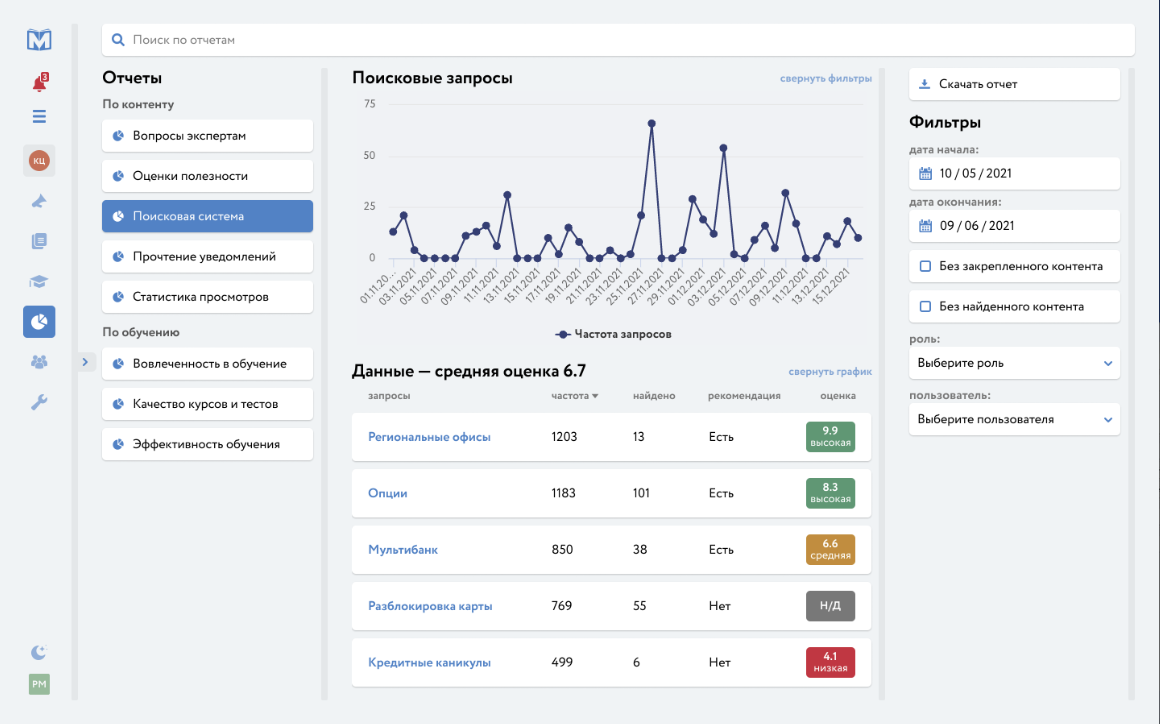The width and height of the screenshot is (1160, 724).
Task: Enable 'Без закрепленного контента' checkbox
Action: pyautogui.click(x=925, y=267)
